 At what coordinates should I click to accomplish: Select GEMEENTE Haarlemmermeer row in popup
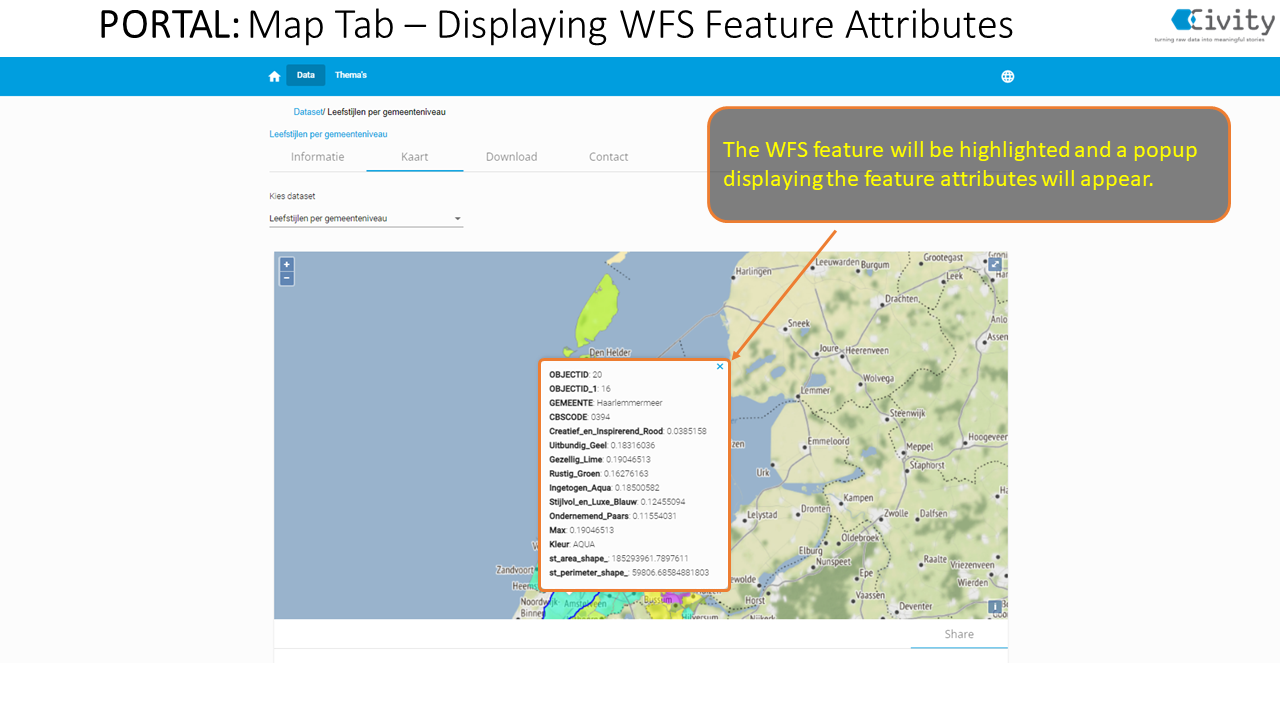coord(606,403)
